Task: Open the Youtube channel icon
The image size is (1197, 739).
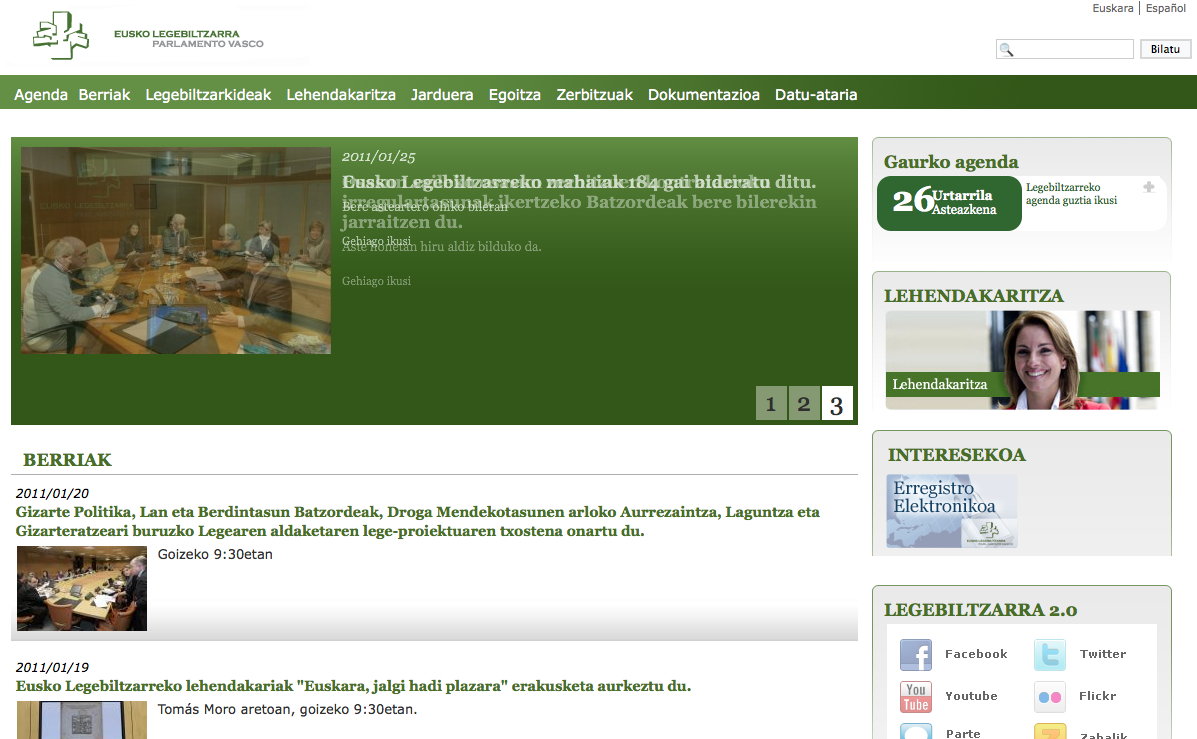Action: point(915,696)
